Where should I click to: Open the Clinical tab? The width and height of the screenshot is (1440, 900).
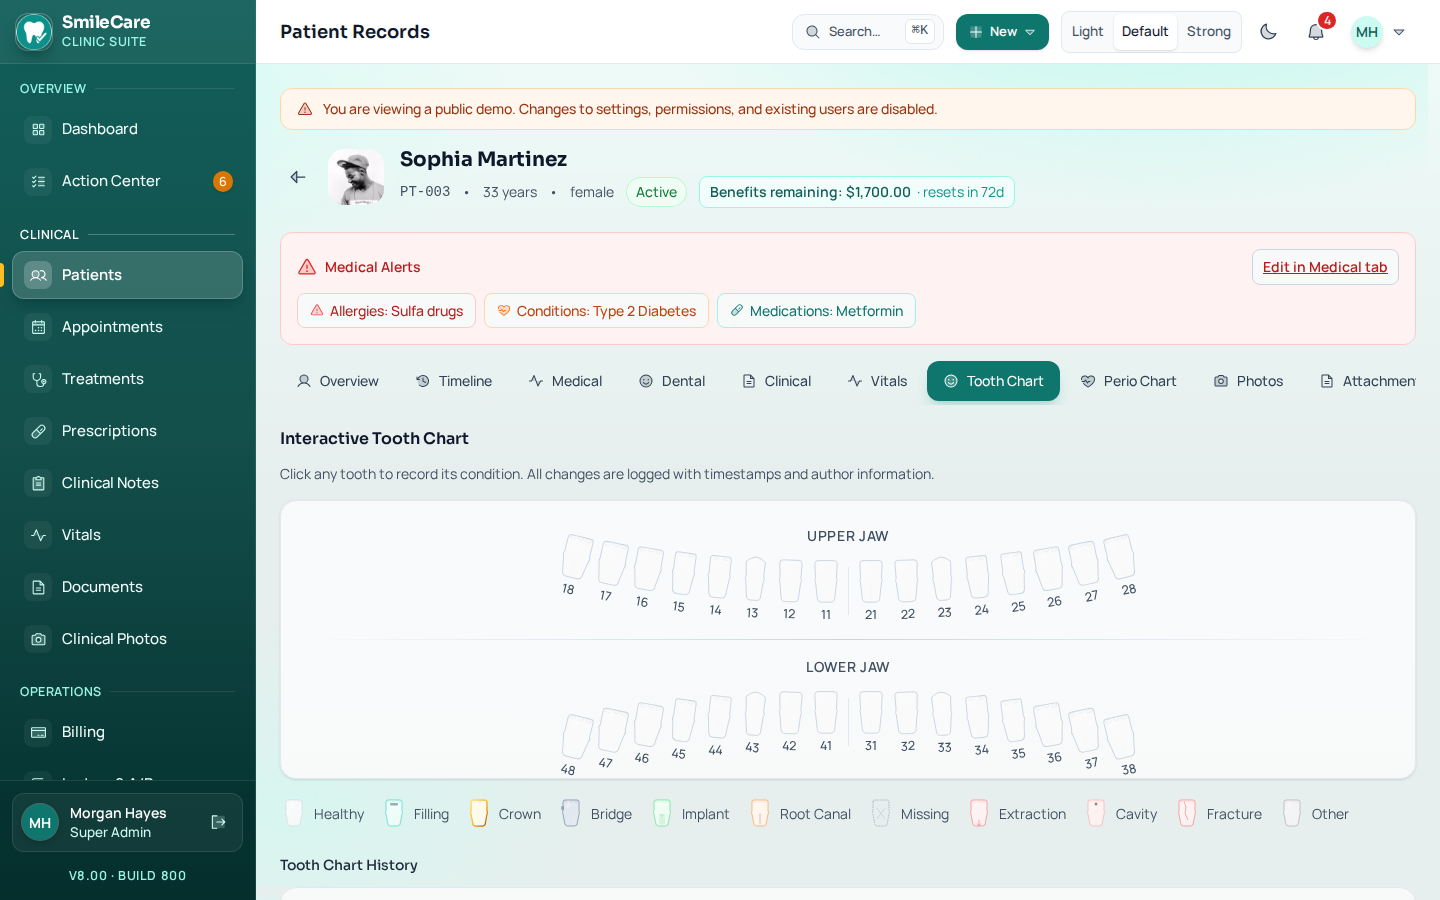click(777, 381)
